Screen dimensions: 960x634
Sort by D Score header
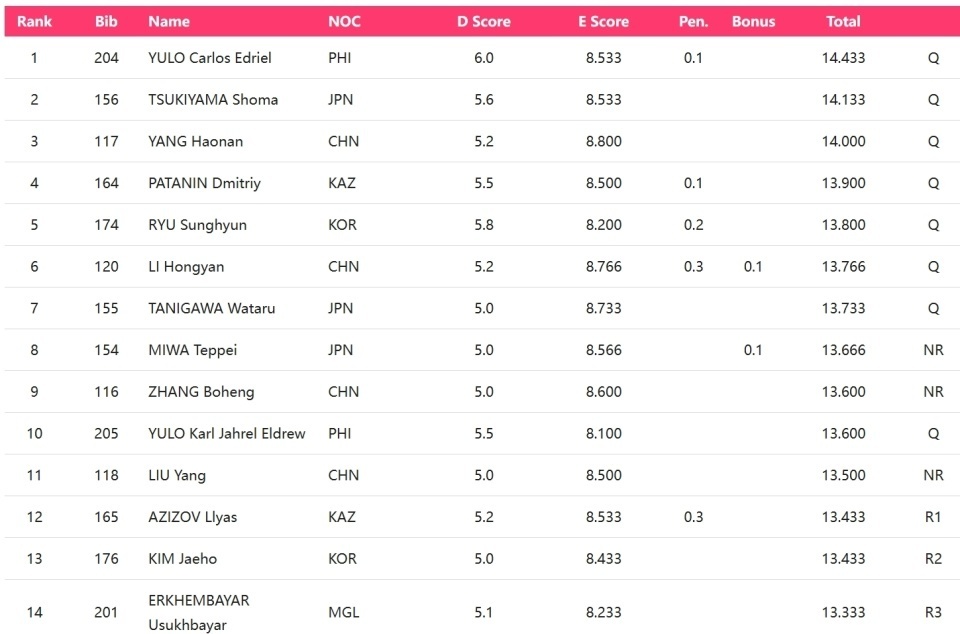coord(484,21)
